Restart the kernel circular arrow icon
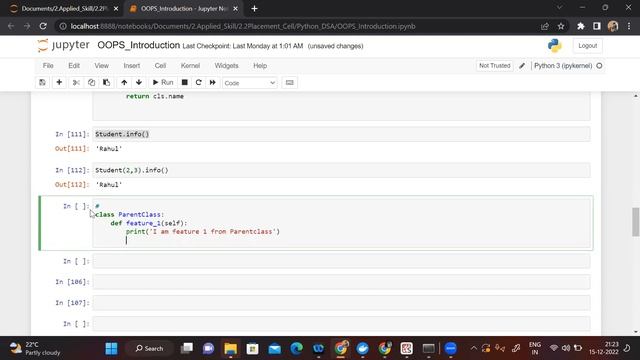The height and width of the screenshot is (360, 640). (198, 82)
